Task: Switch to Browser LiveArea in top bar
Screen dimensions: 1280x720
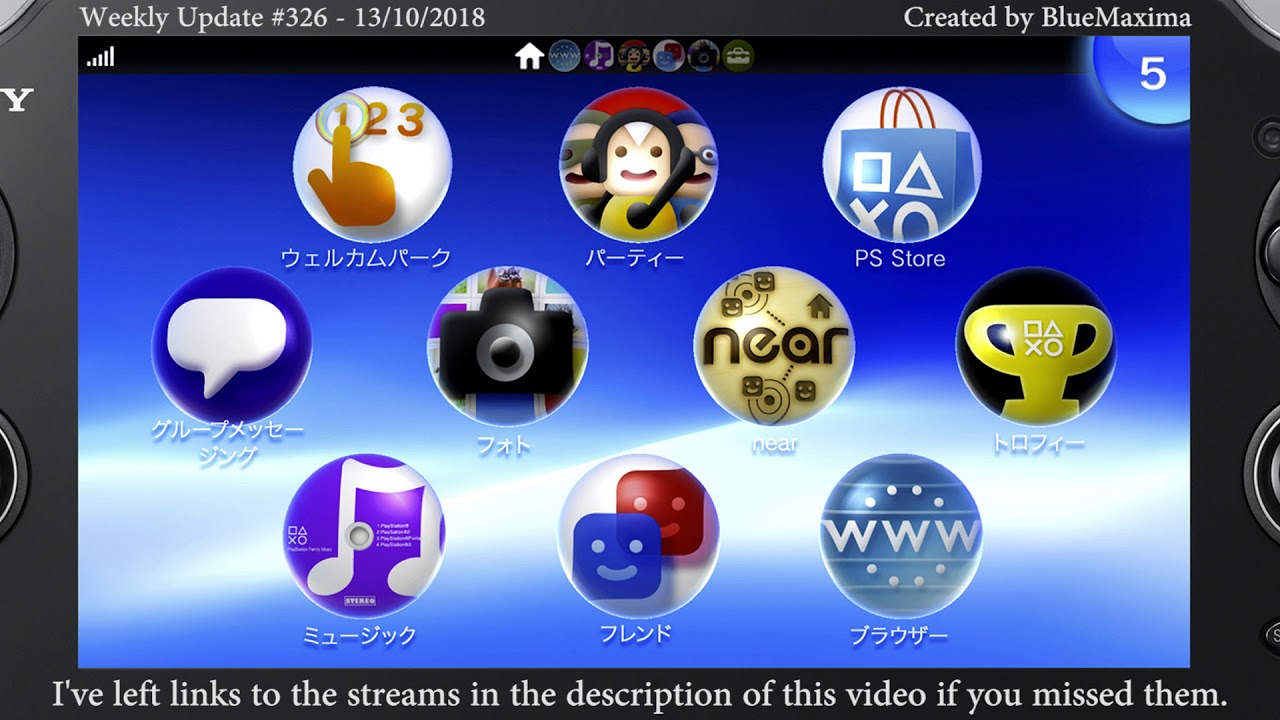Action: pos(564,57)
